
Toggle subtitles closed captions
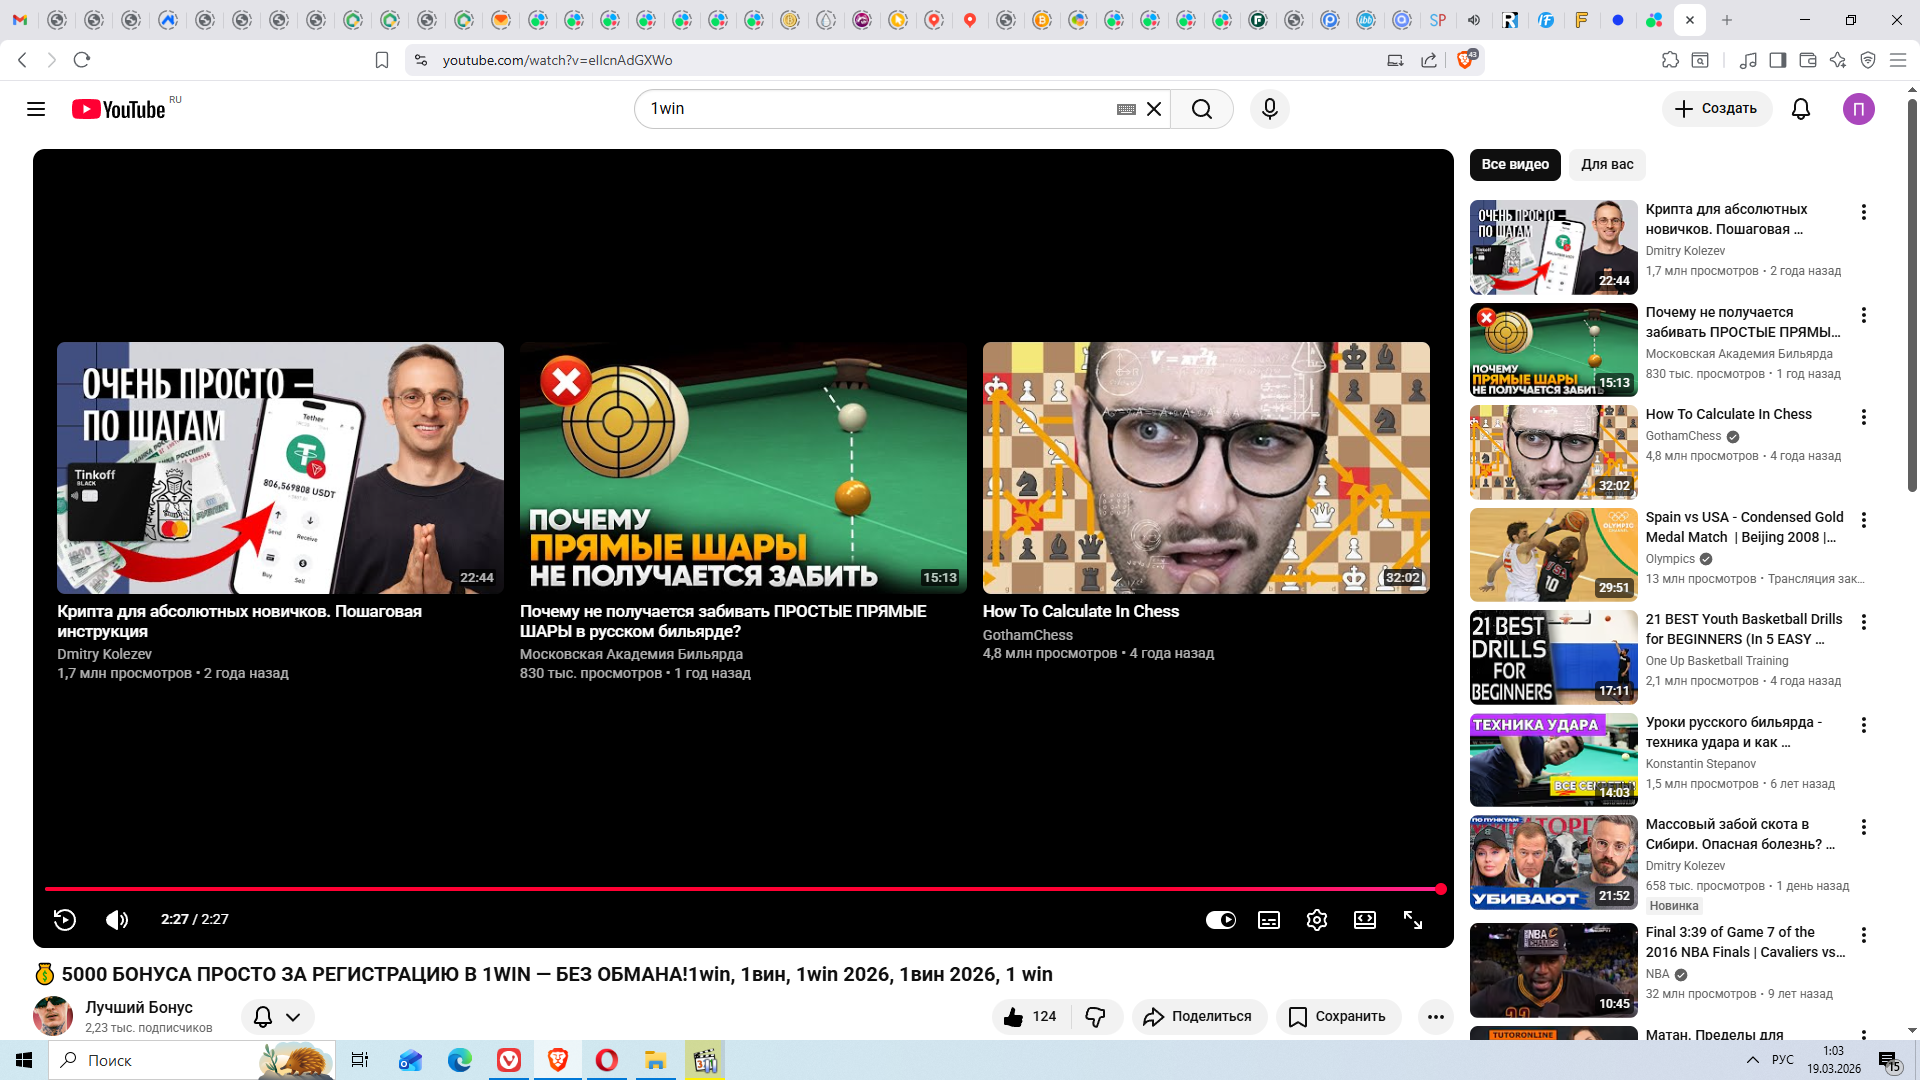1269,920
